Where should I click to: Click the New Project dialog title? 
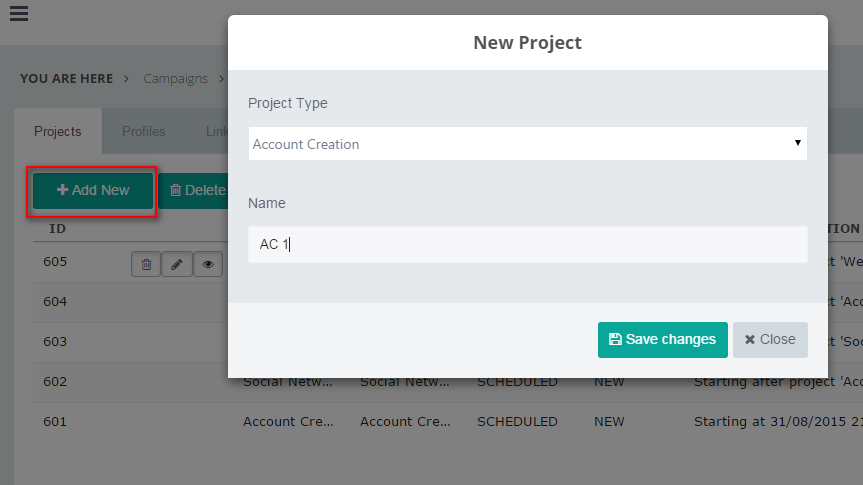[x=527, y=42]
